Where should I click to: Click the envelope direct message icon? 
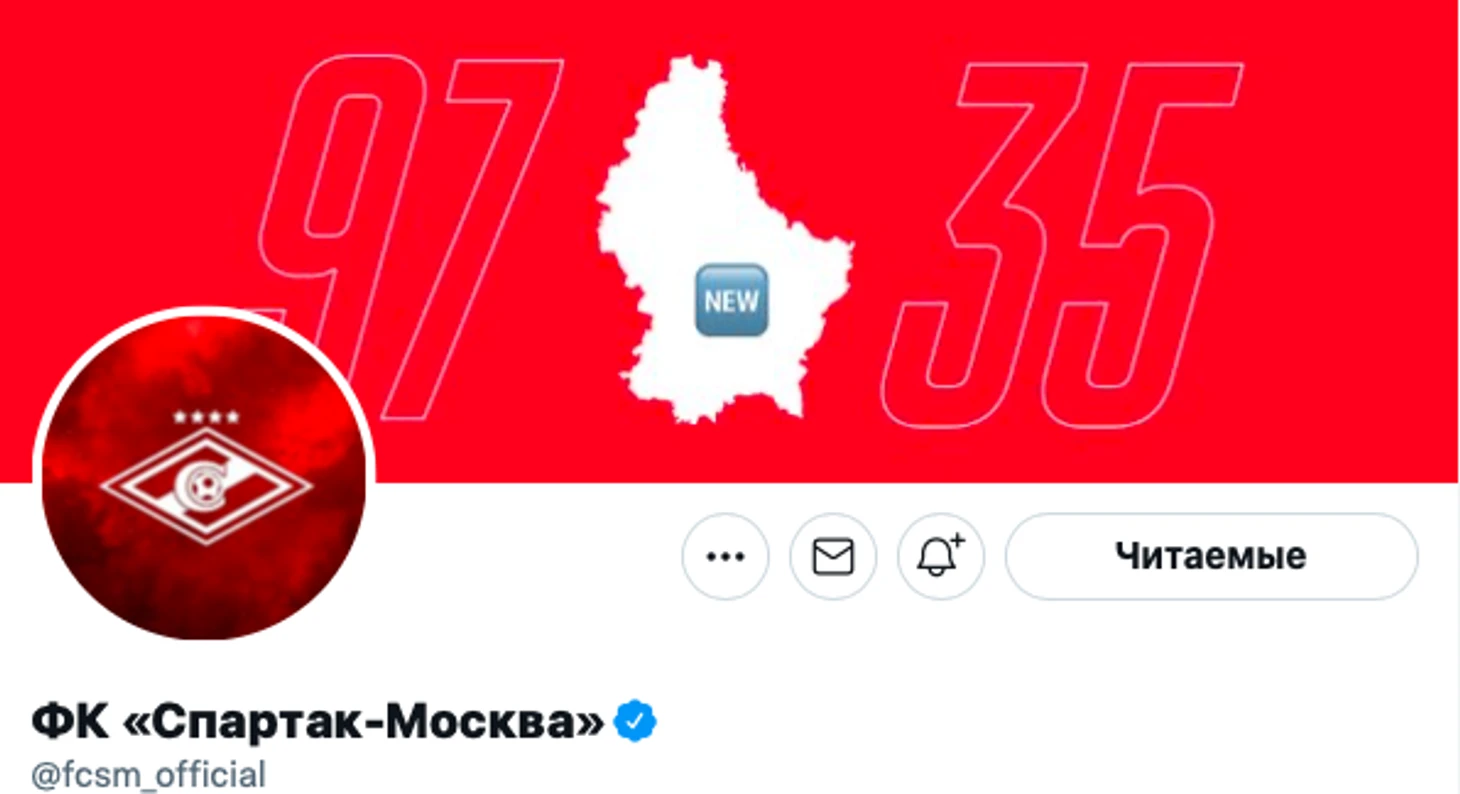833,557
